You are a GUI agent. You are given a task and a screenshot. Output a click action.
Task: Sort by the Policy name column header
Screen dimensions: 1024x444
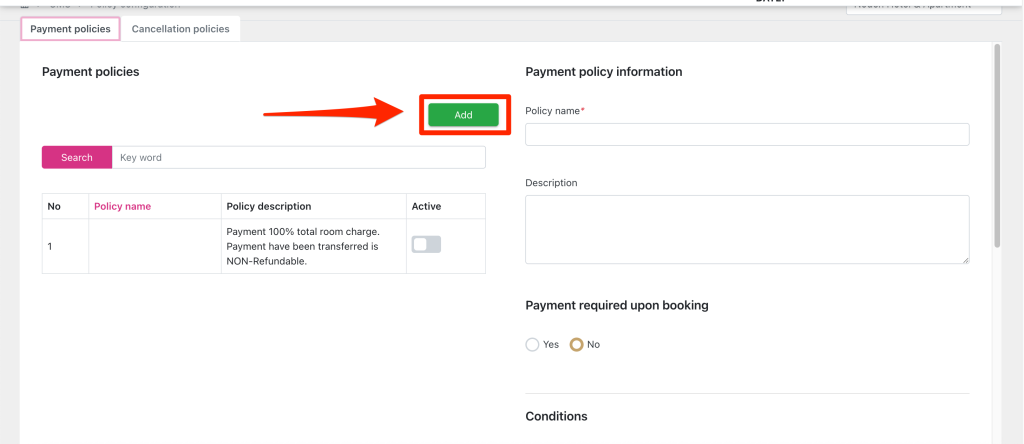(x=122, y=206)
